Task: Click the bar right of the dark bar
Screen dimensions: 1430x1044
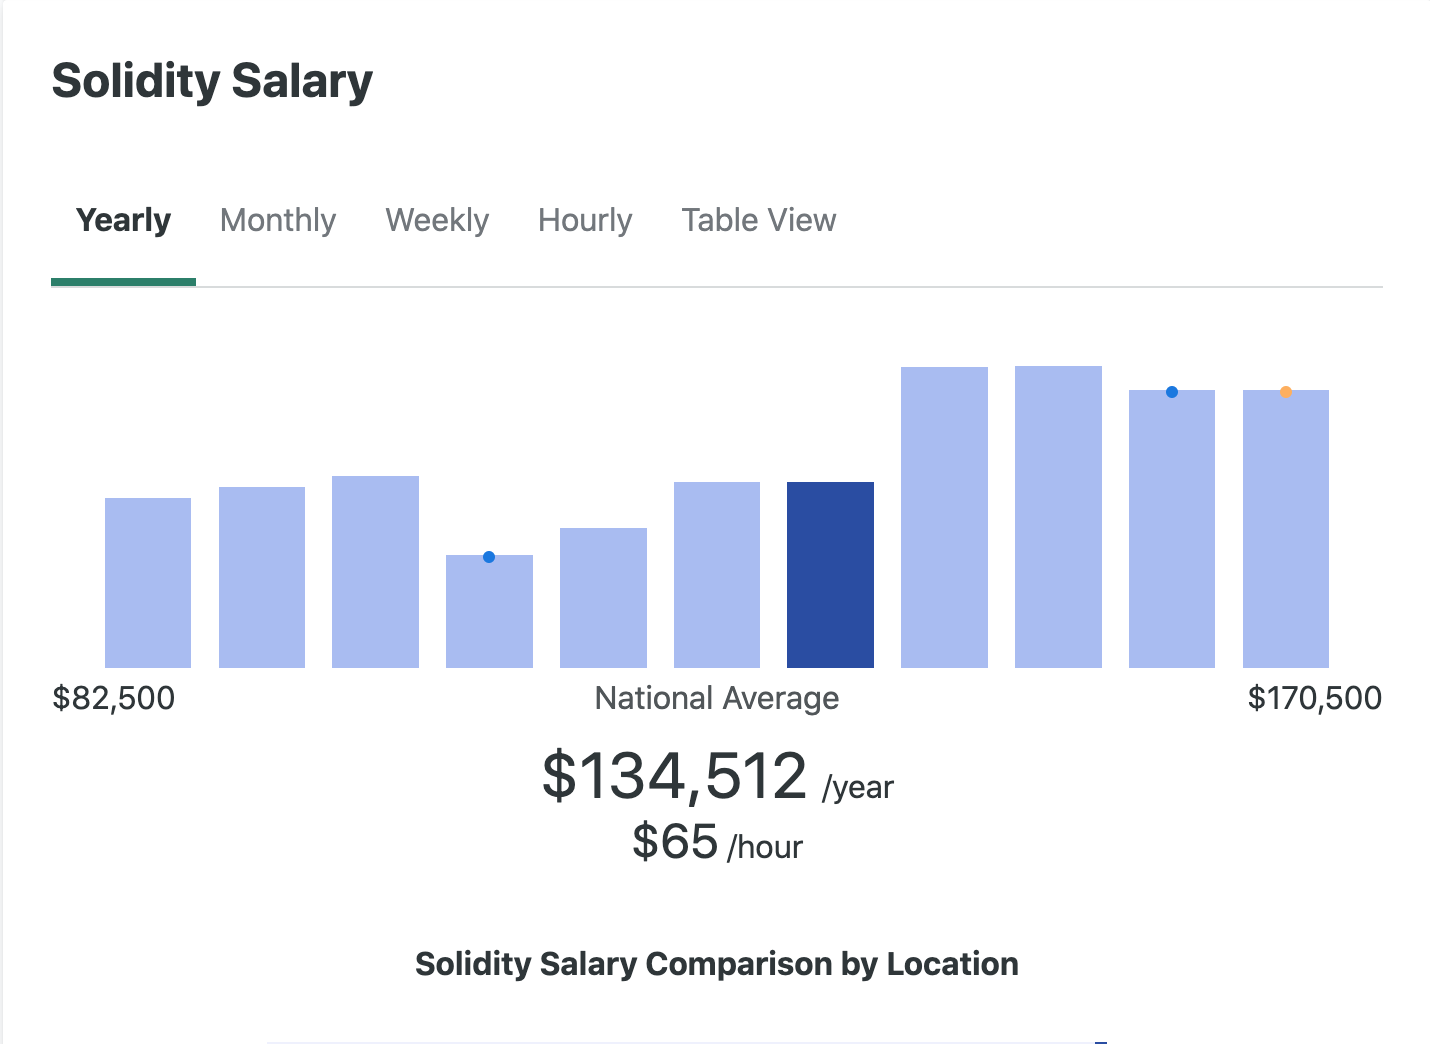Action: [944, 517]
